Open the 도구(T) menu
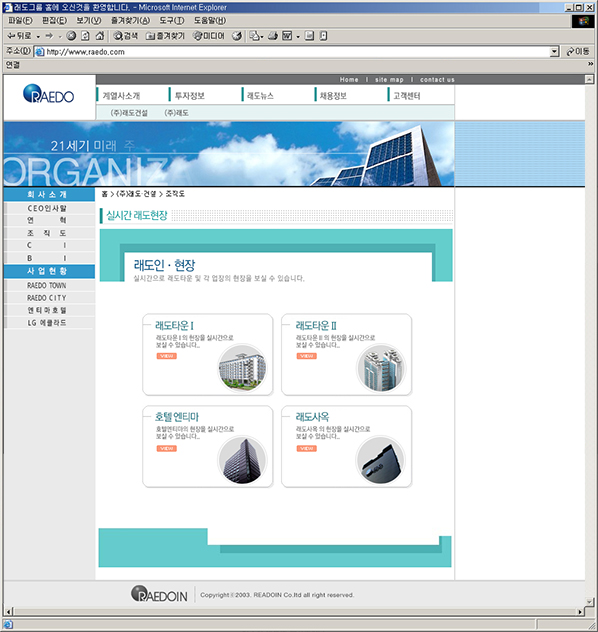Viewport: 598px width, 632px height. (x=172, y=21)
